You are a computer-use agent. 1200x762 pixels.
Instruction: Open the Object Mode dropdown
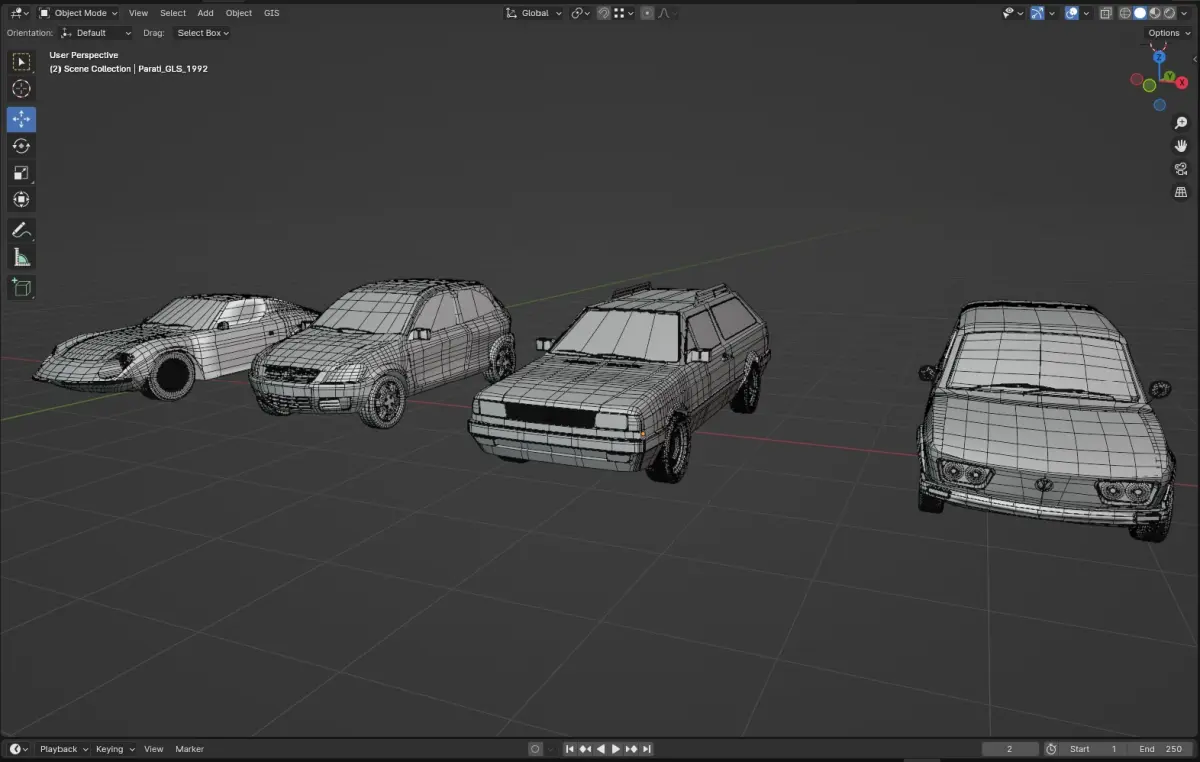[x=78, y=13]
